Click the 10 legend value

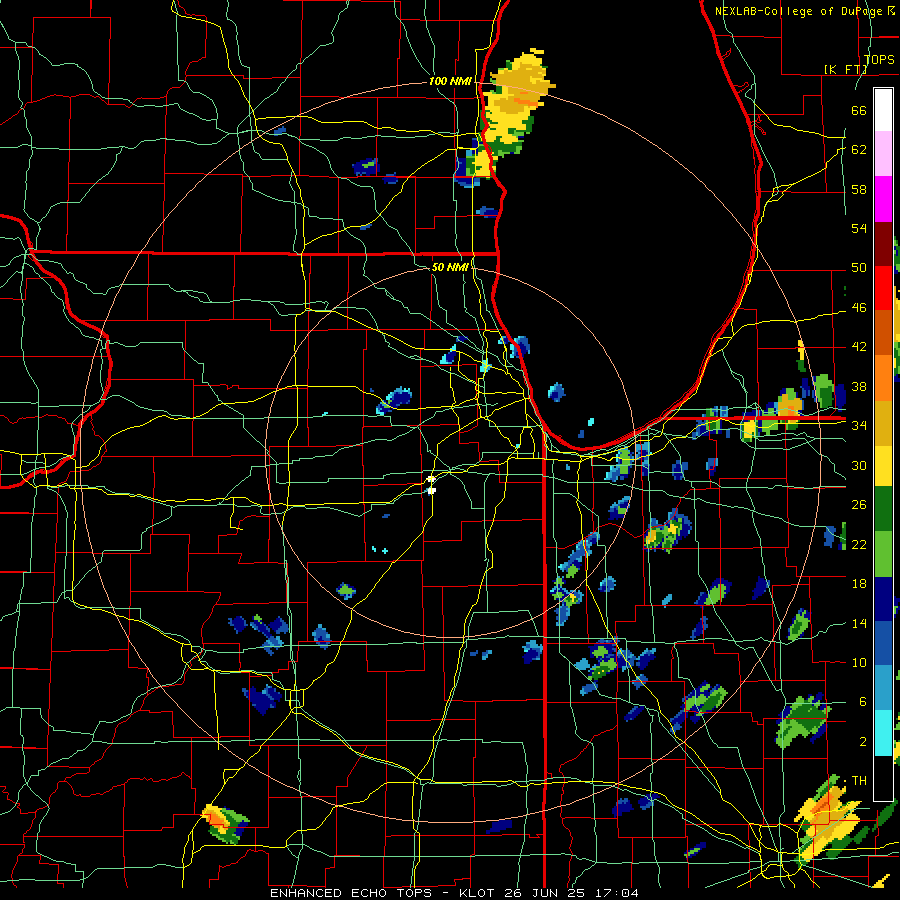pos(859,662)
